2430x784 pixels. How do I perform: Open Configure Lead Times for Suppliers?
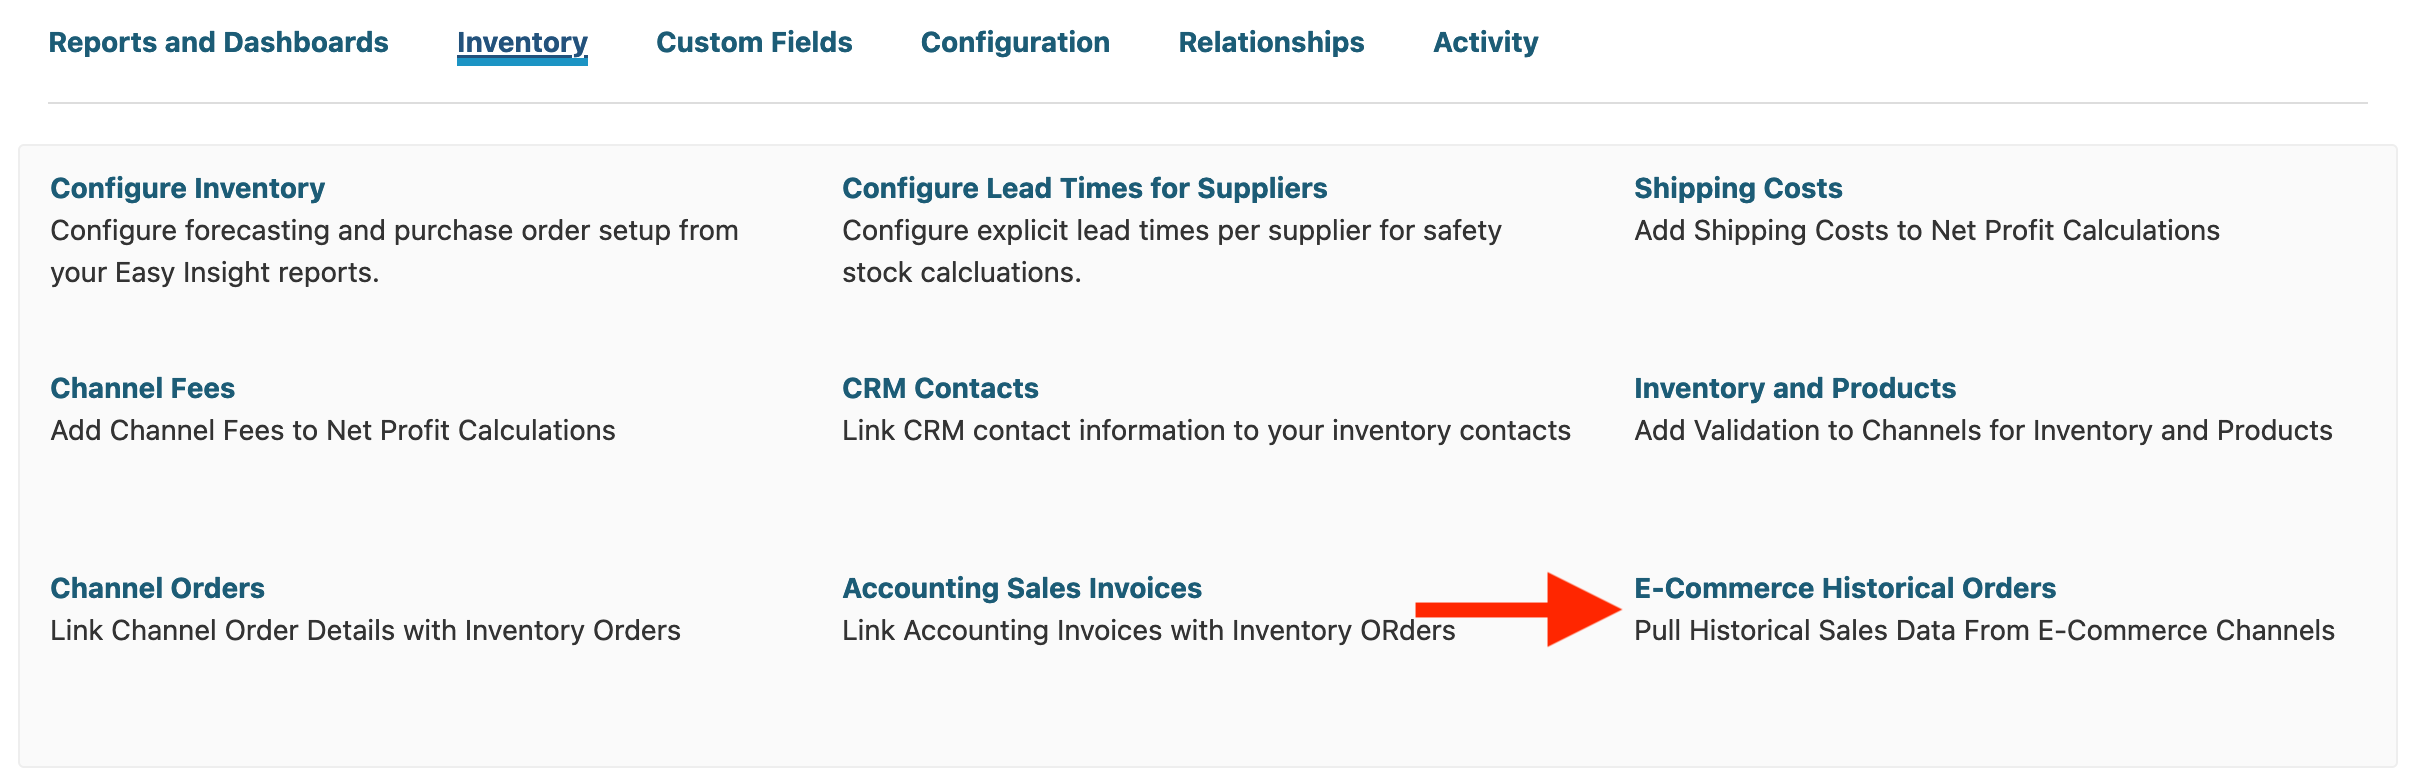[x=1084, y=188]
